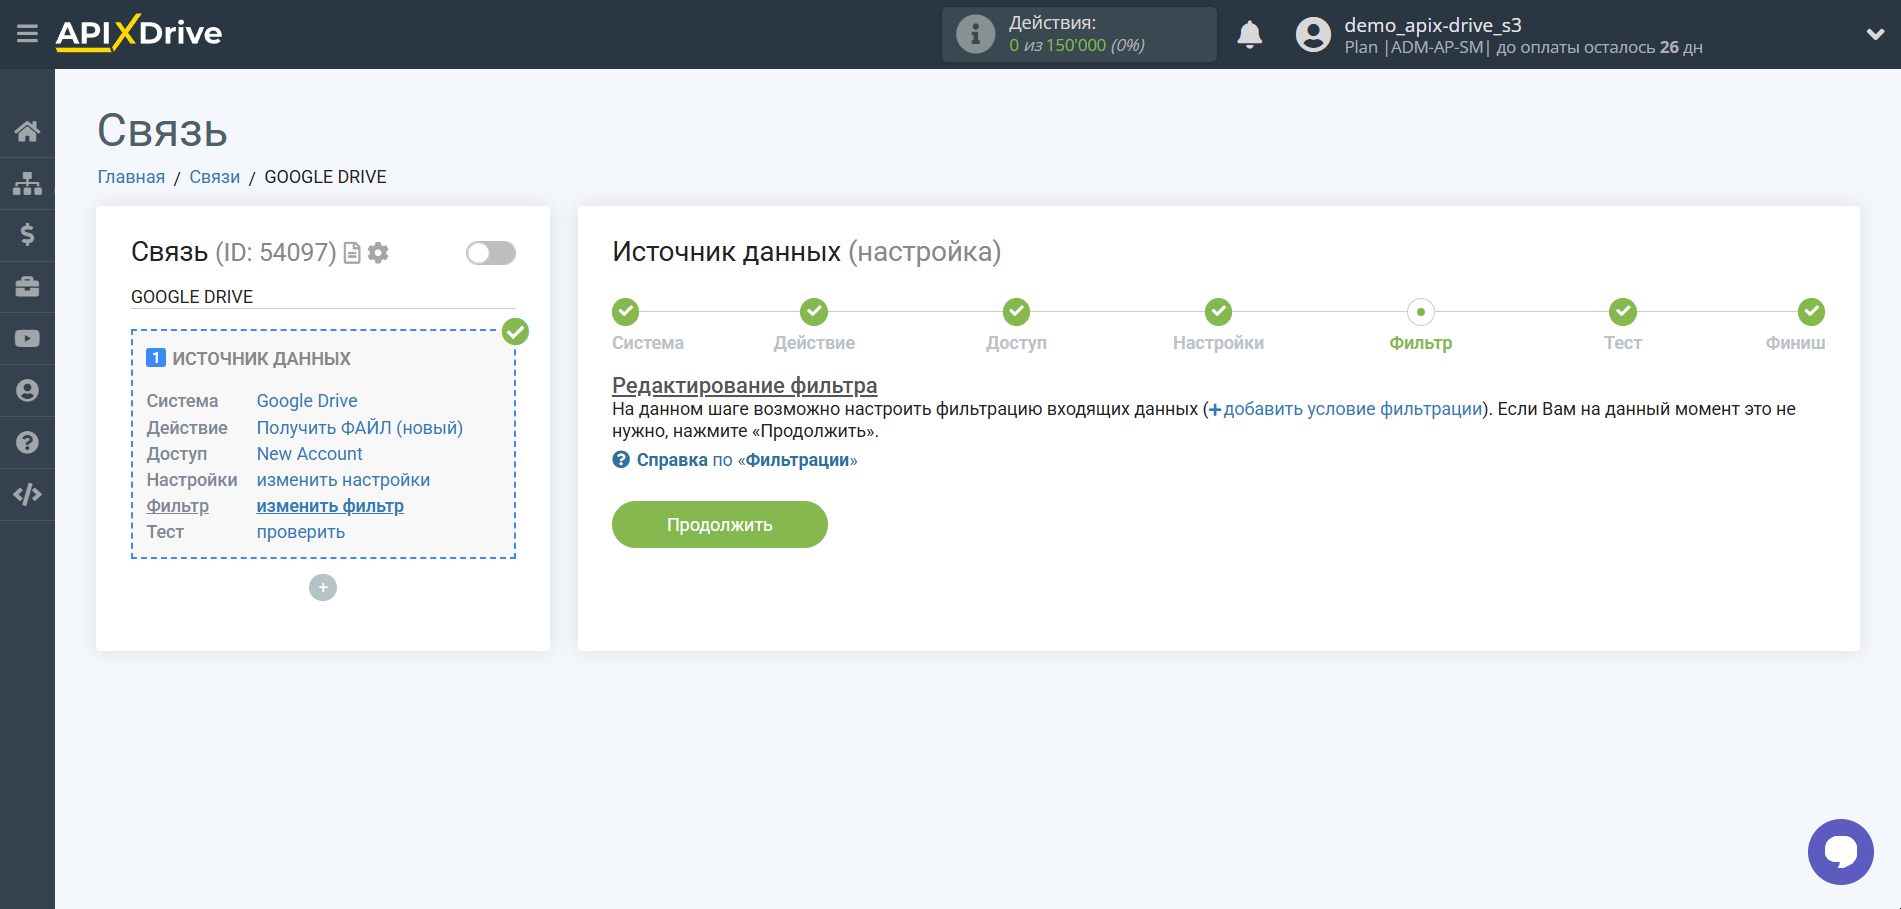Open the chat support bubble

[1840, 852]
